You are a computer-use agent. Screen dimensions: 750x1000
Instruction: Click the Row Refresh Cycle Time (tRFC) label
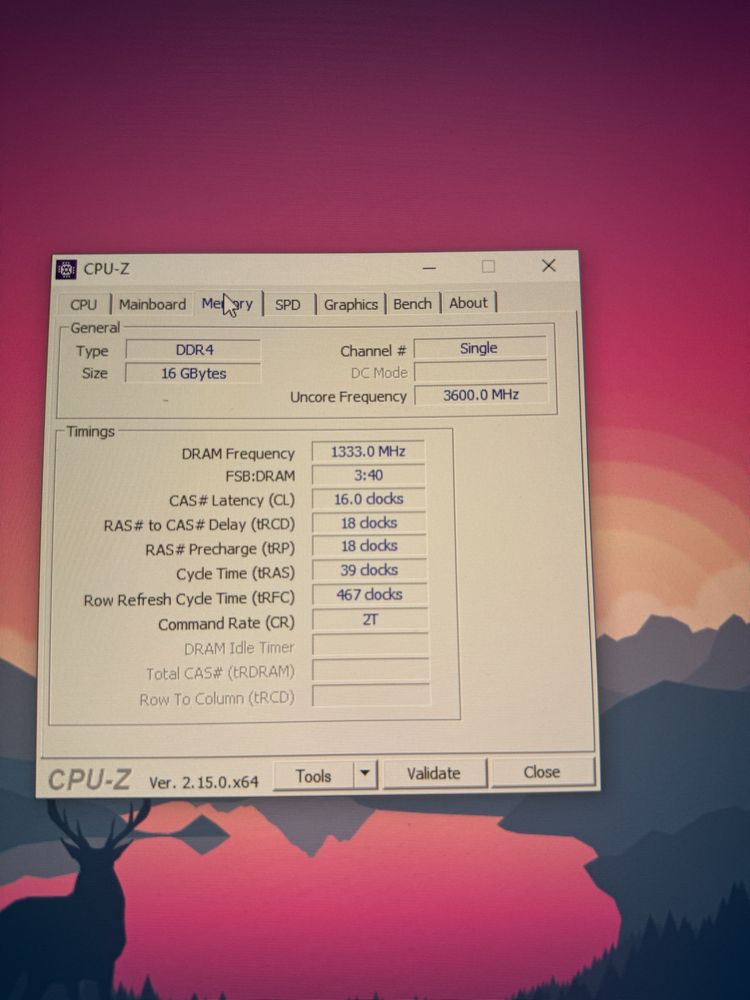[x=189, y=599]
